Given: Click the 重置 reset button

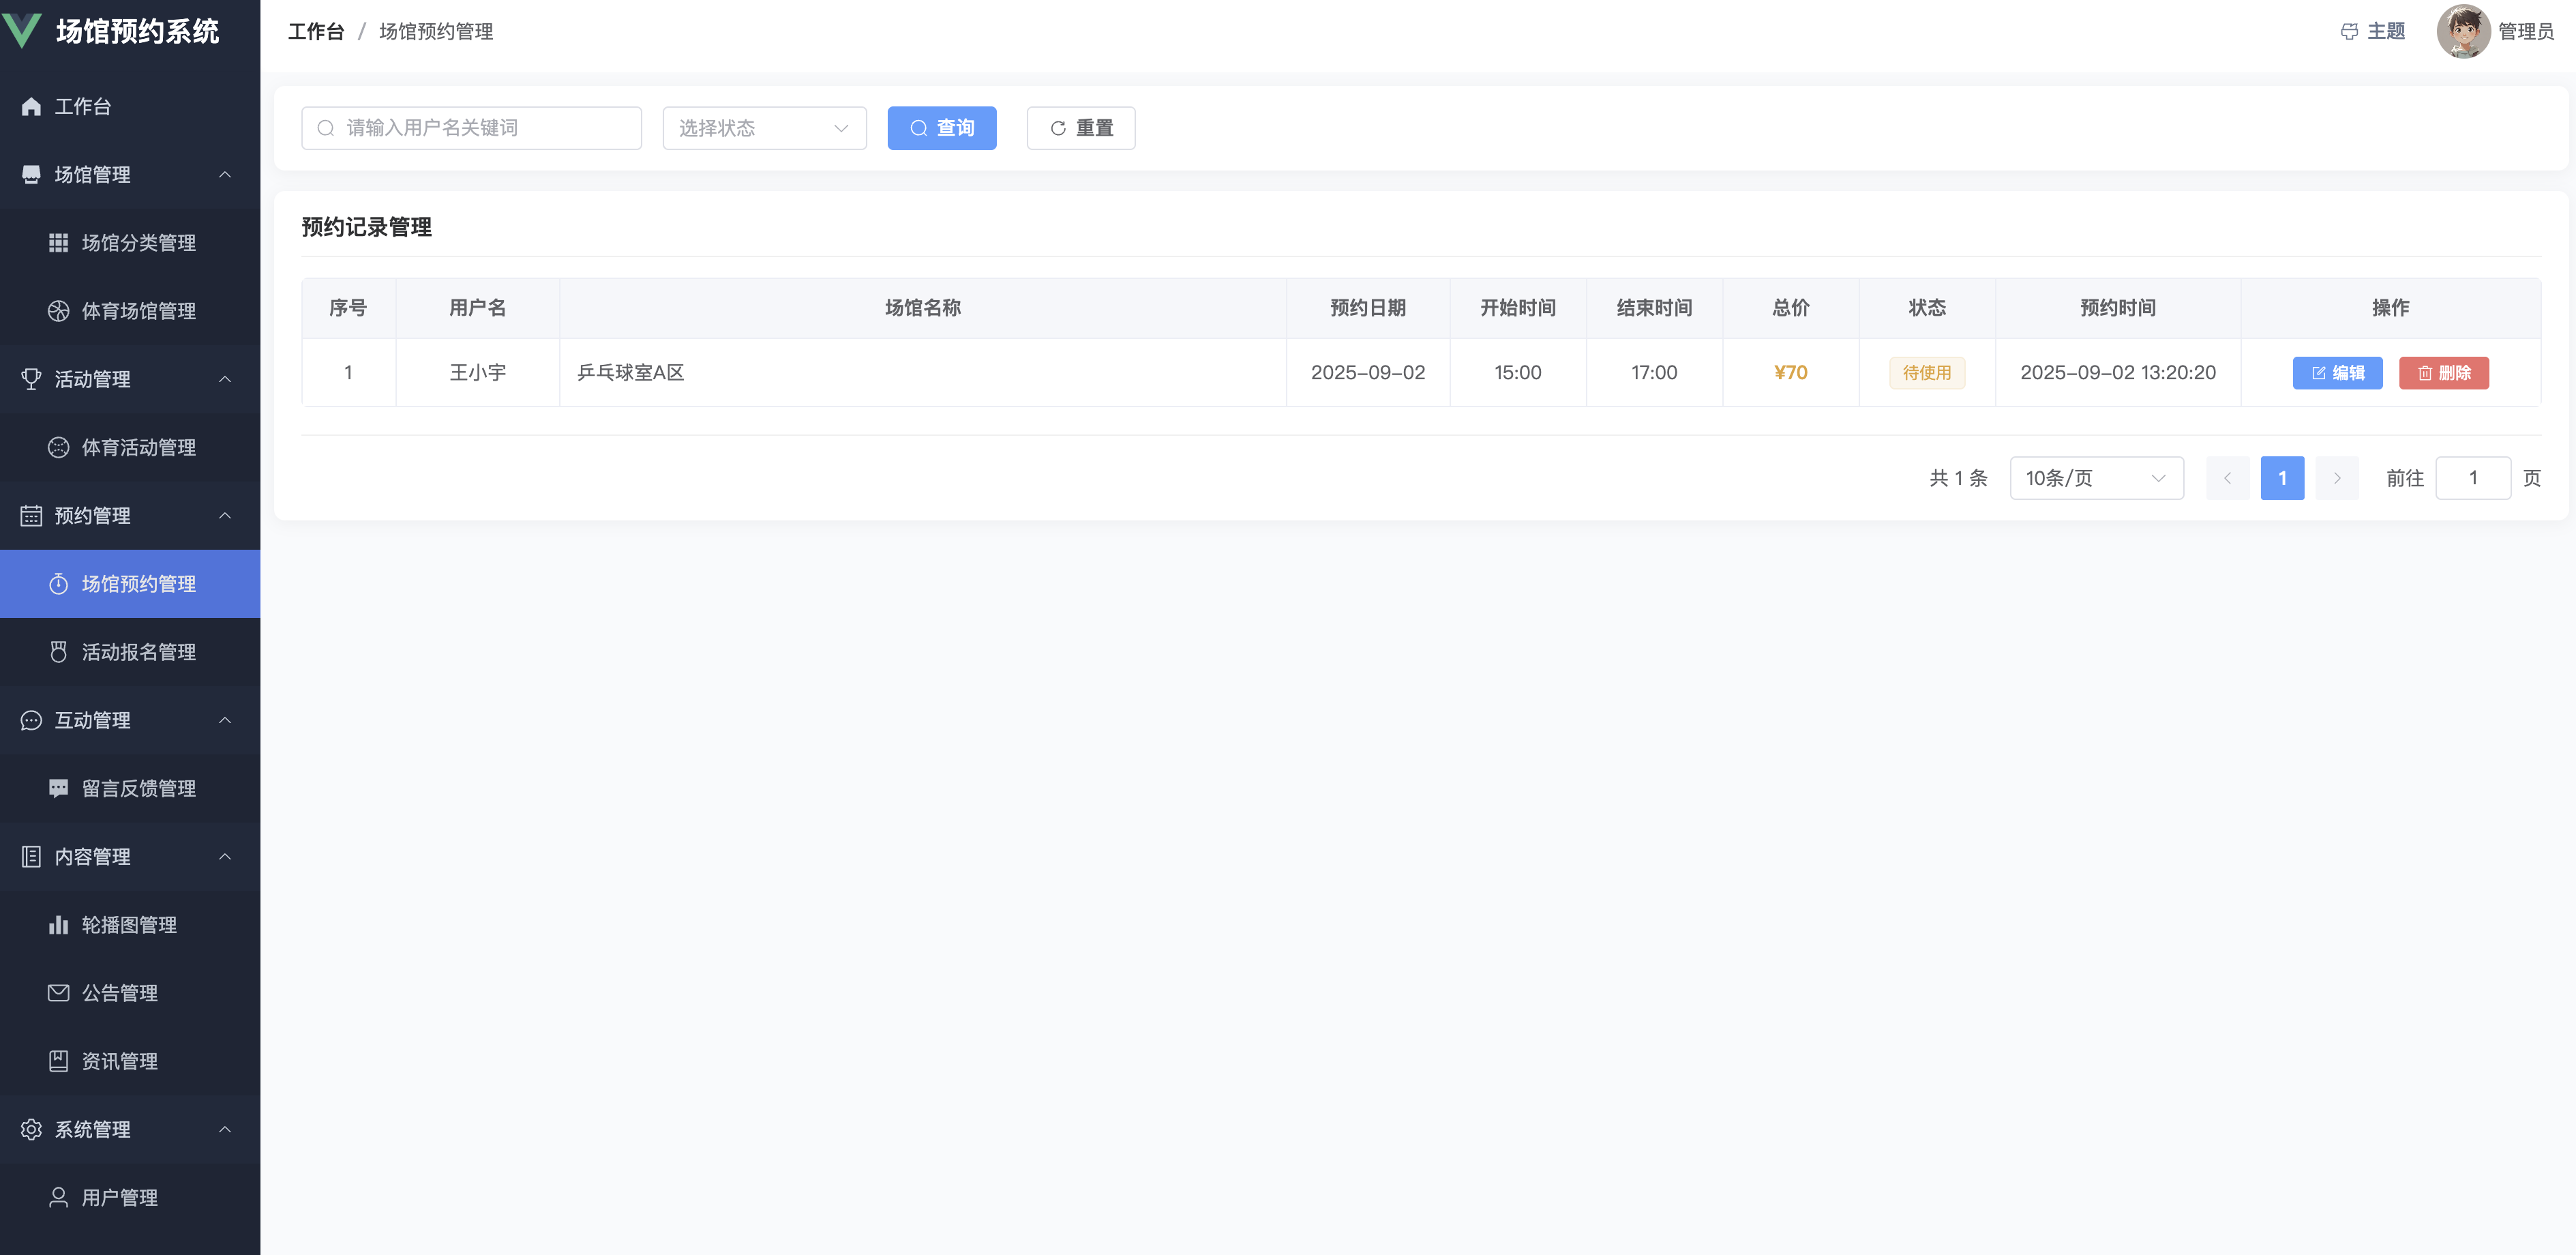Looking at the screenshot, I should 1080,128.
